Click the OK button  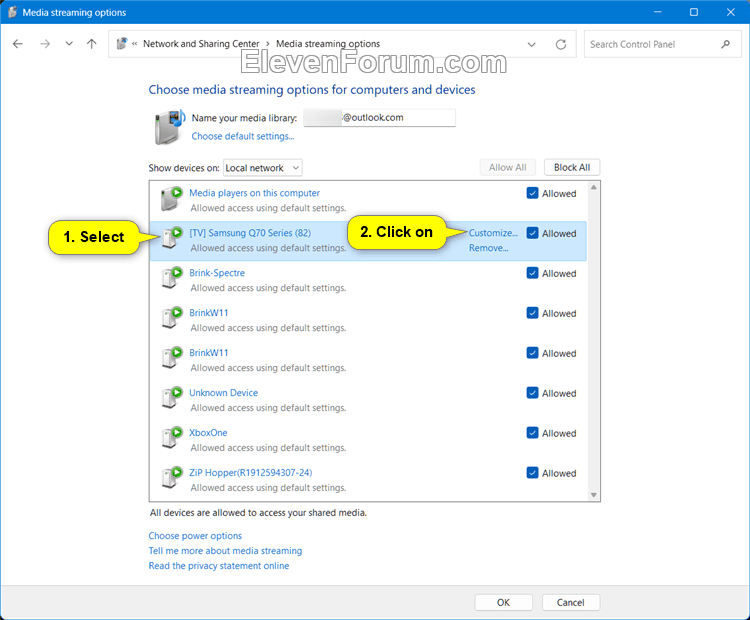point(503,602)
